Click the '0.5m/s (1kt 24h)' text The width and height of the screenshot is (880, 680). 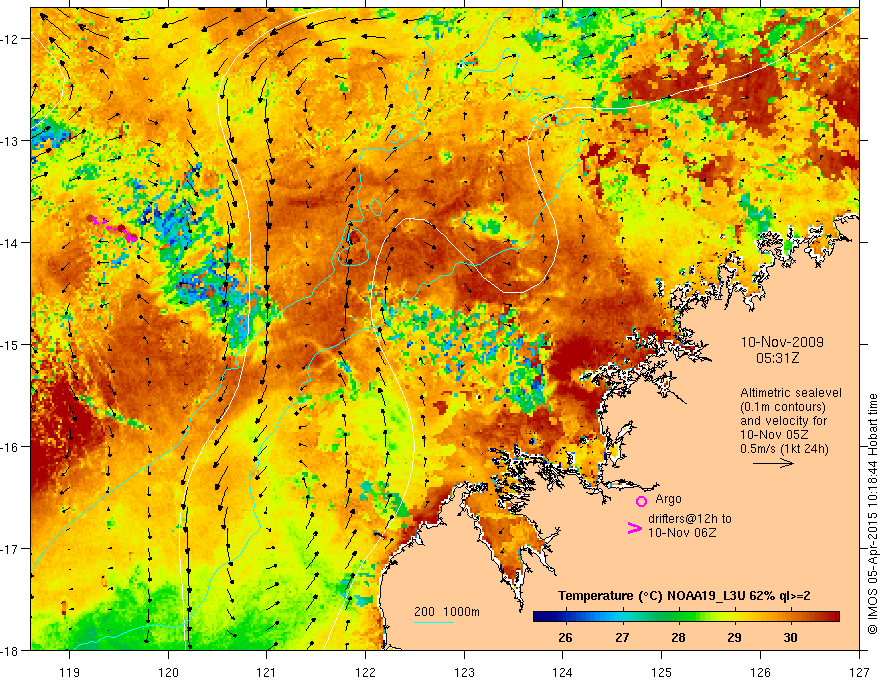click(x=784, y=449)
